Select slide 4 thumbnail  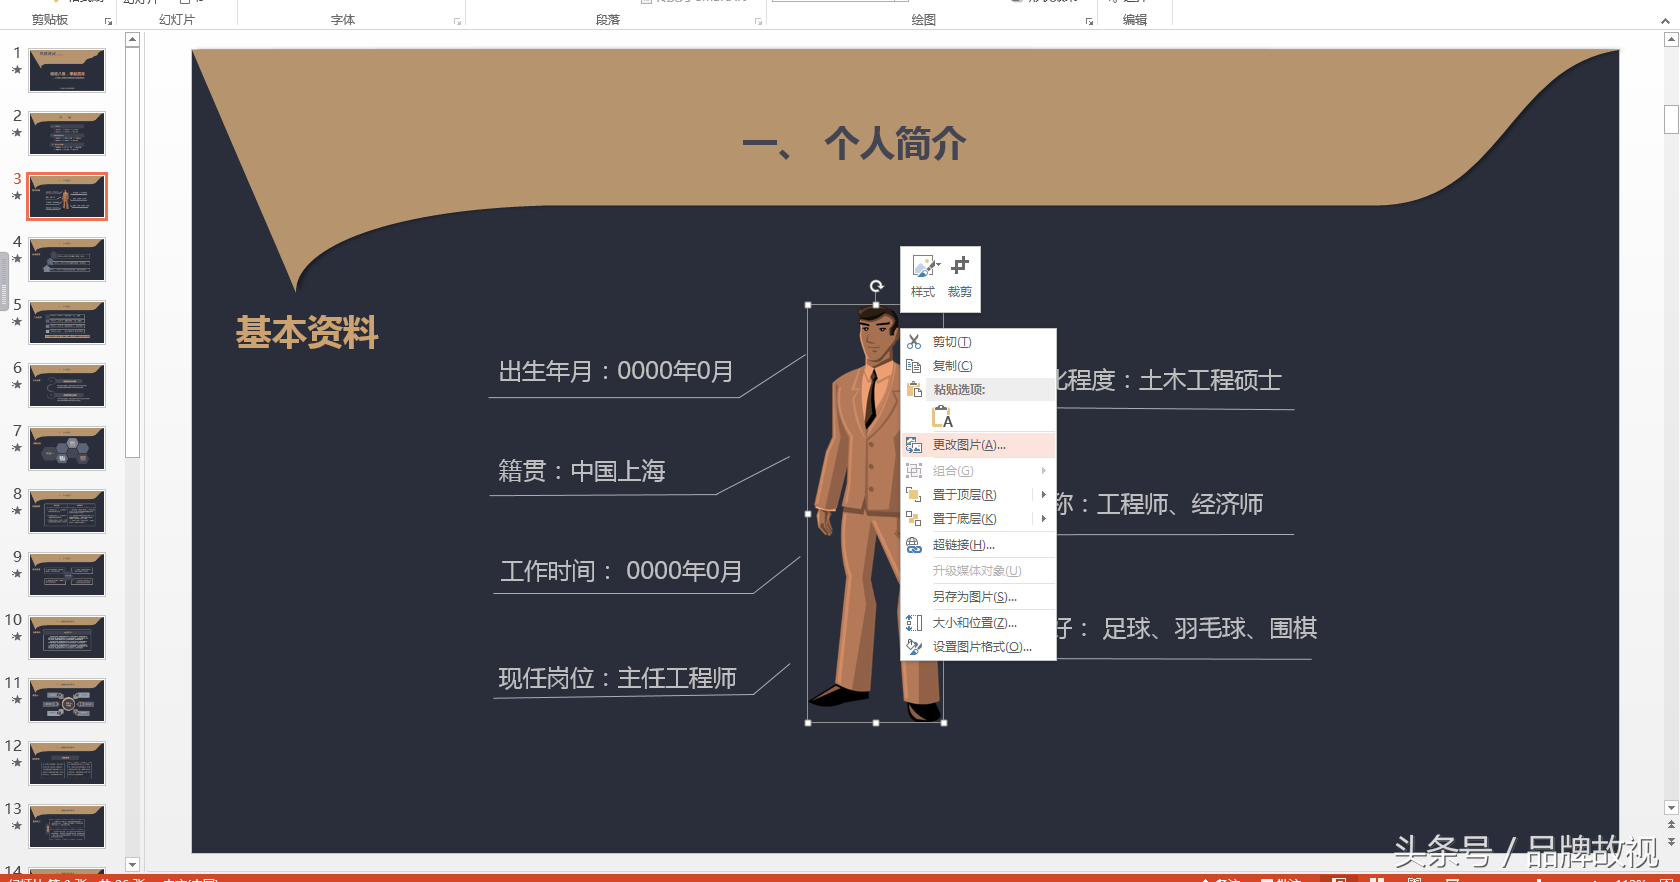67,260
